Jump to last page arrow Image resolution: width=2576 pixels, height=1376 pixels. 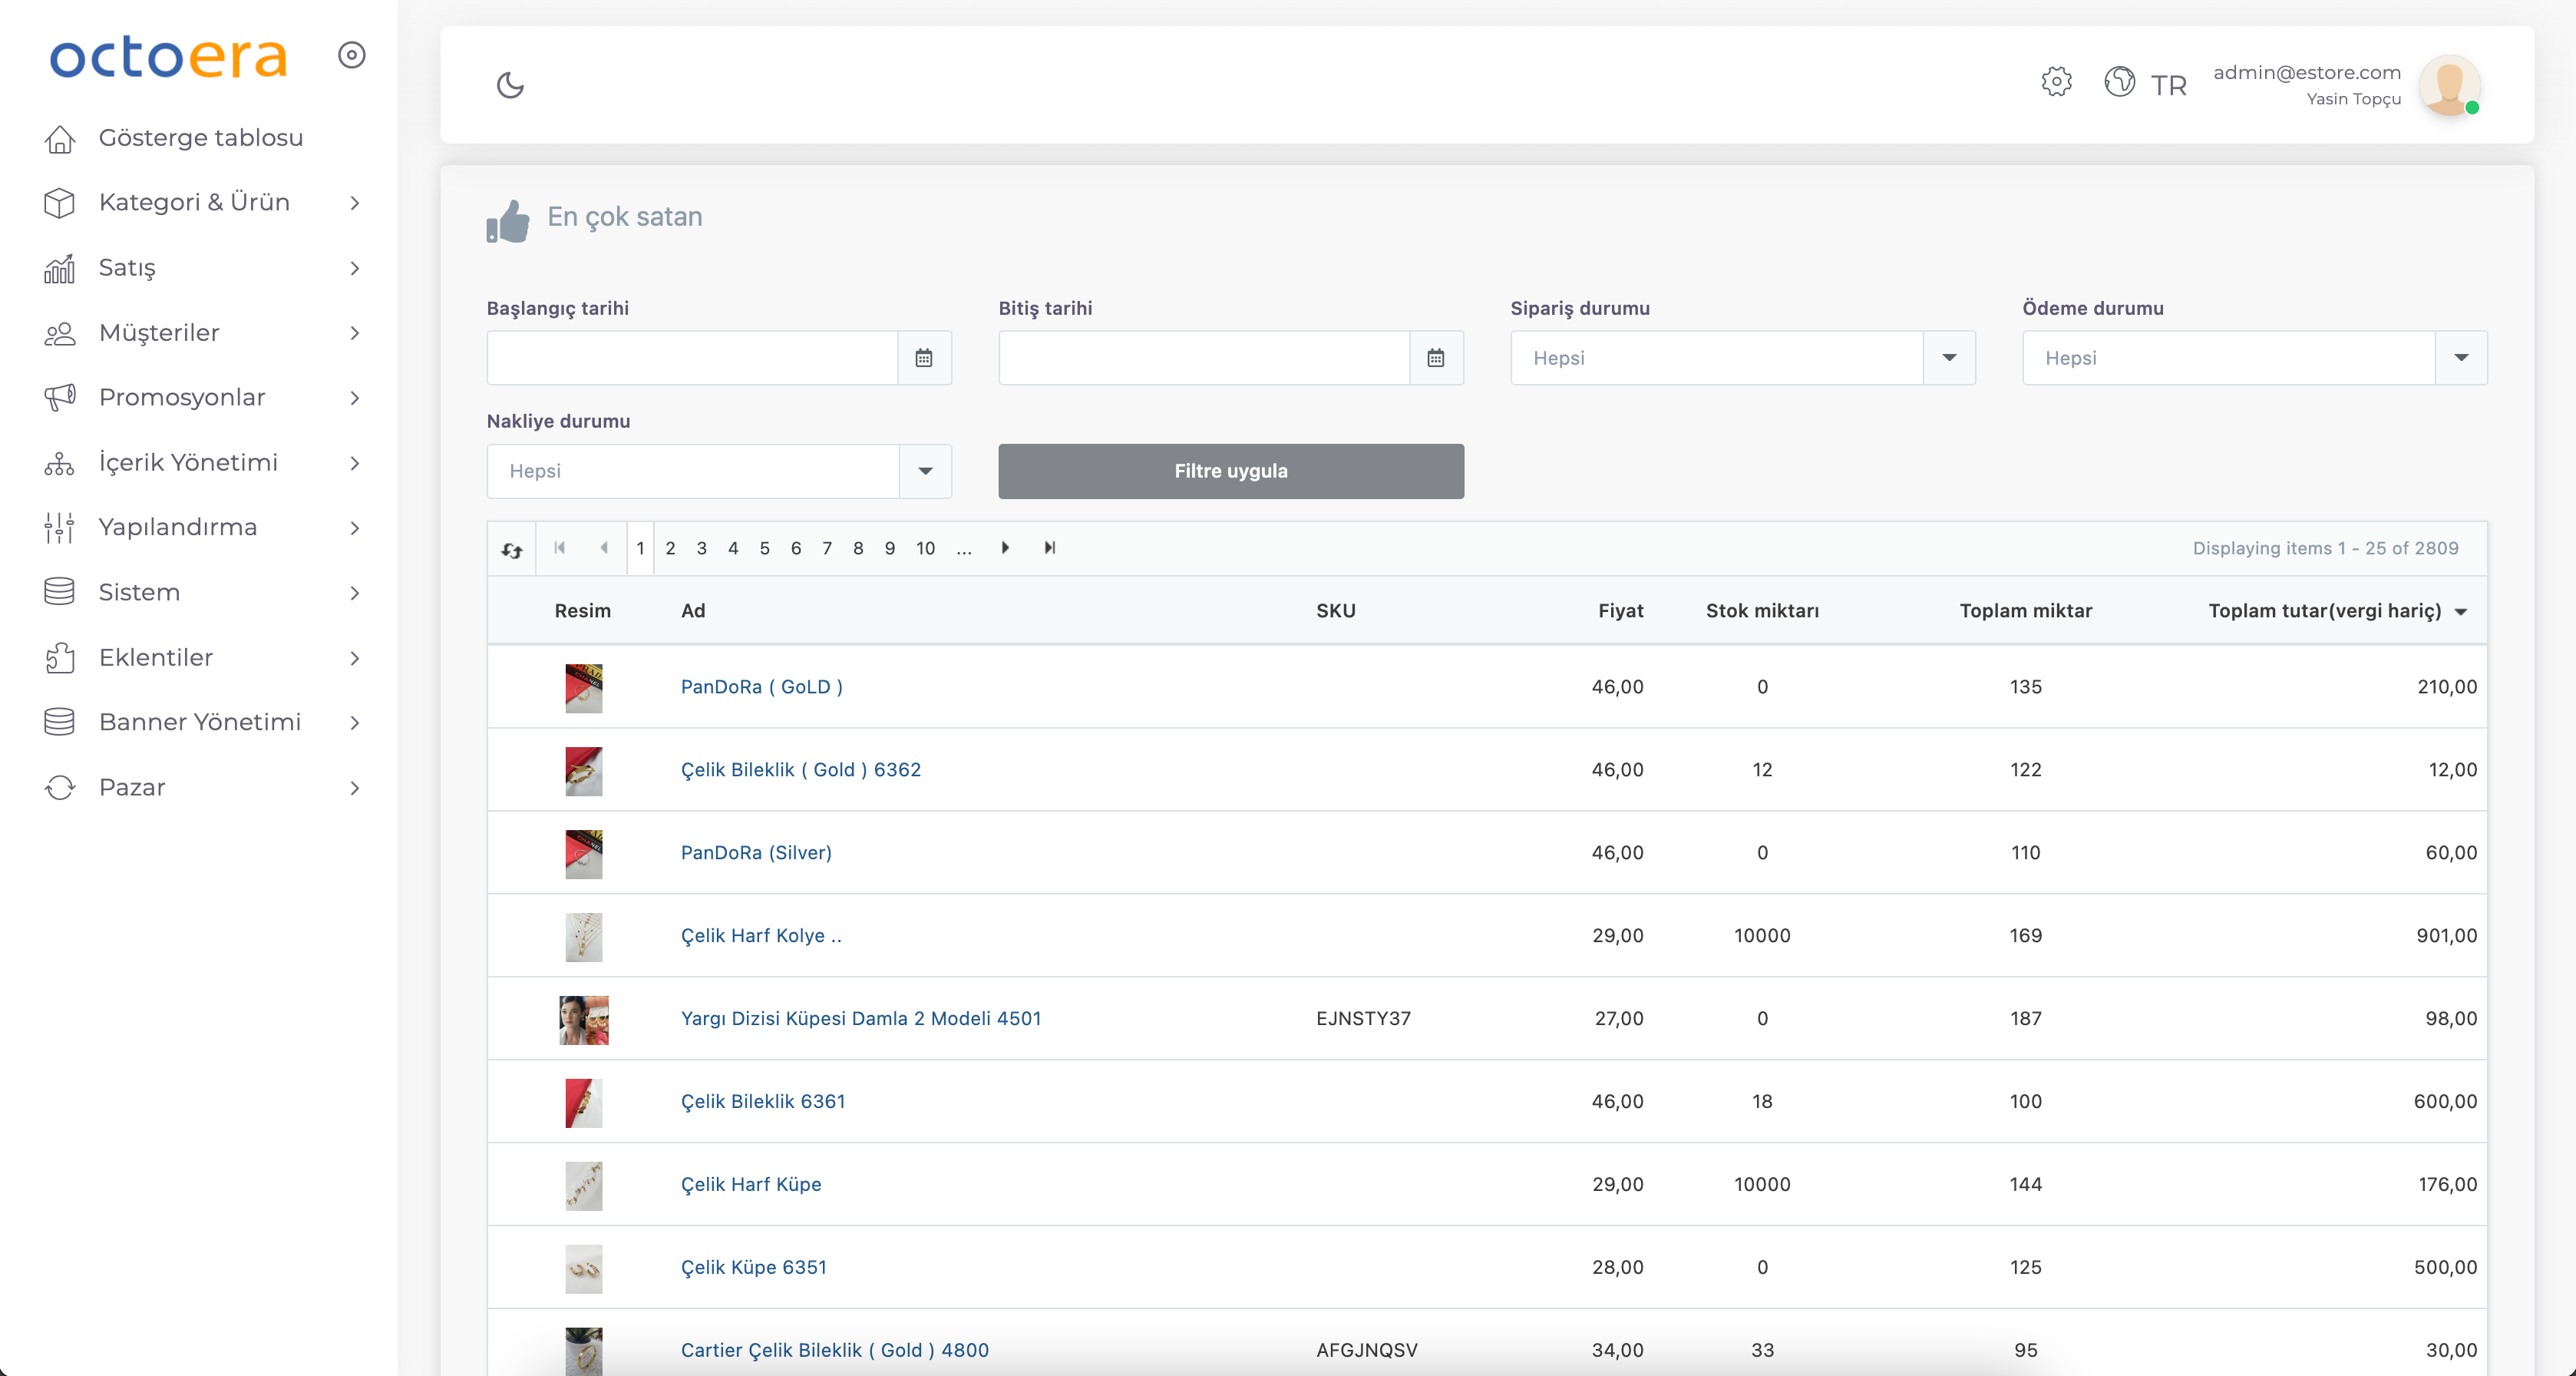[1049, 548]
